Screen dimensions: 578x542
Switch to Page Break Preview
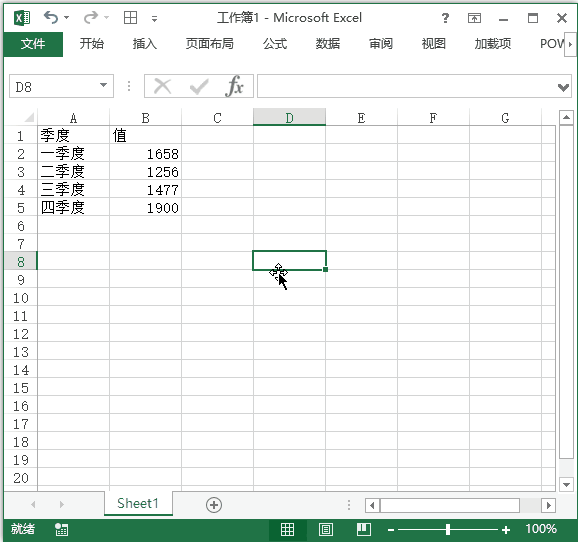pyautogui.click(x=364, y=529)
